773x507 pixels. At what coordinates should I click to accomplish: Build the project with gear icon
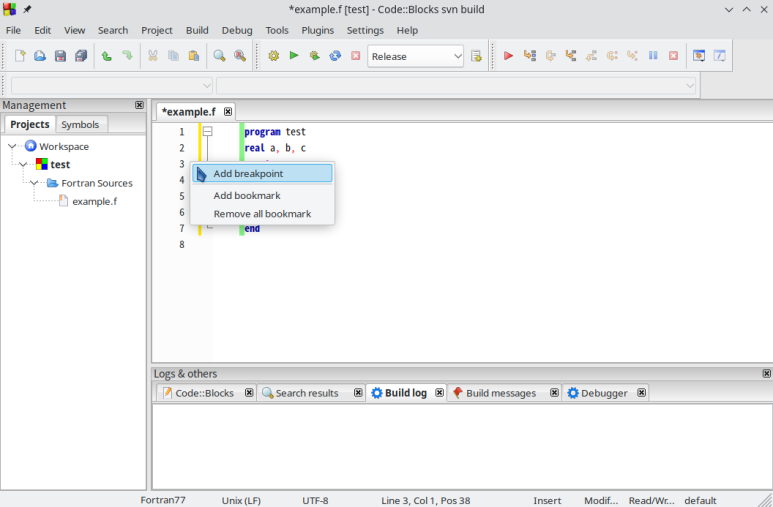pyautogui.click(x=274, y=56)
